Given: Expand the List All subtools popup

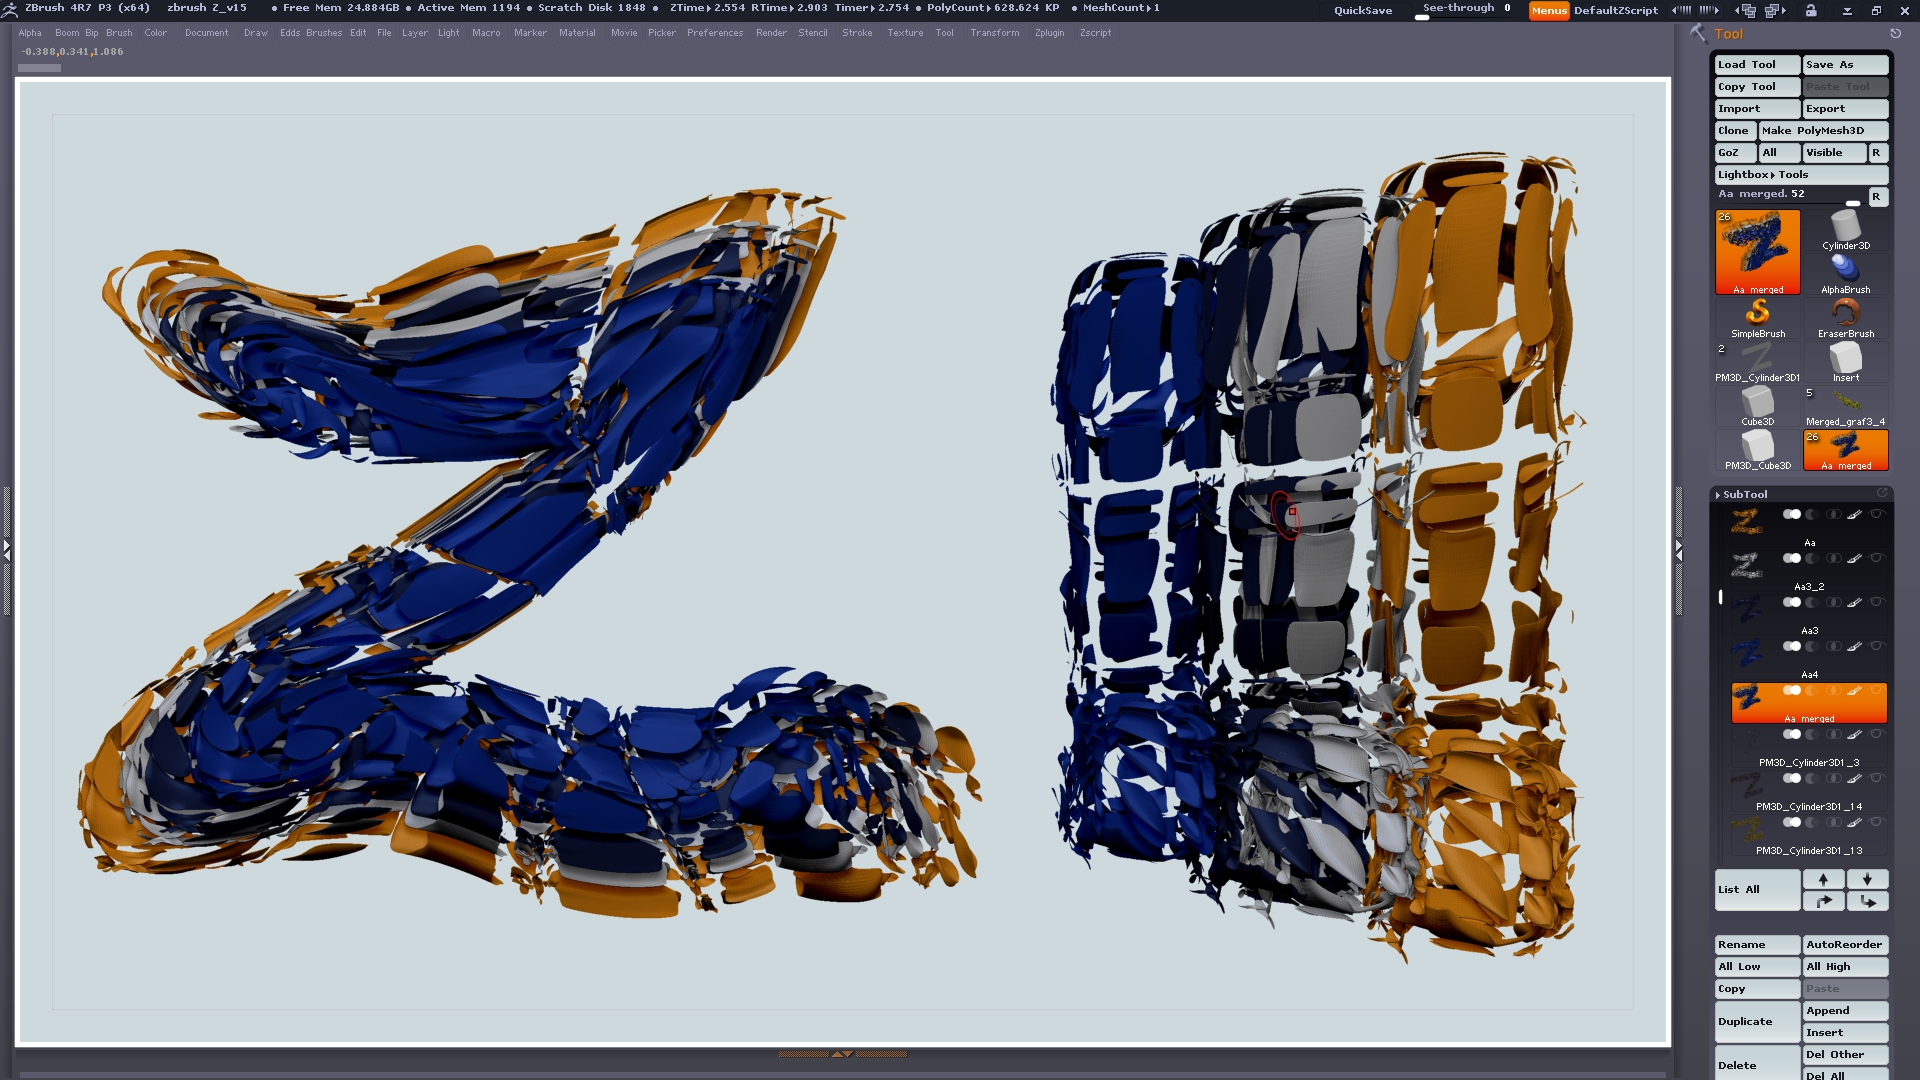Looking at the screenshot, I should click(x=1757, y=889).
